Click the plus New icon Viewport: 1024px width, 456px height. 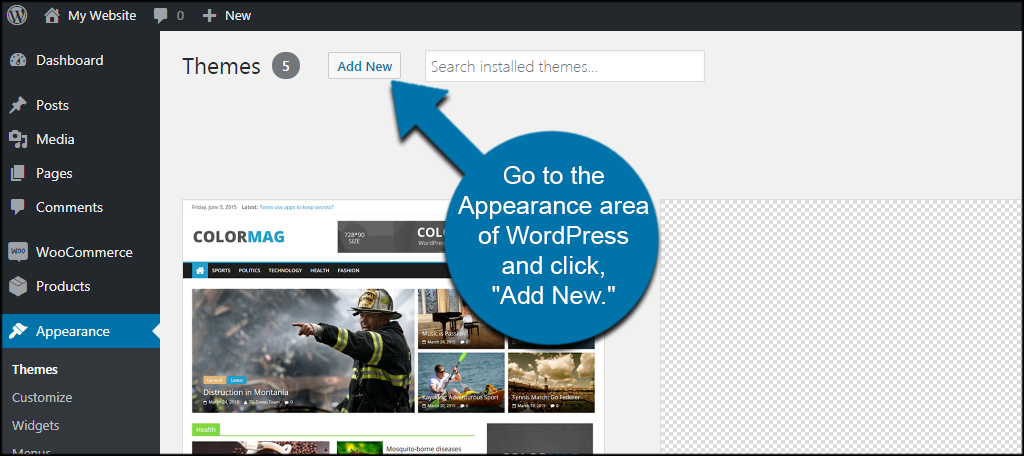click(x=209, y=15)
